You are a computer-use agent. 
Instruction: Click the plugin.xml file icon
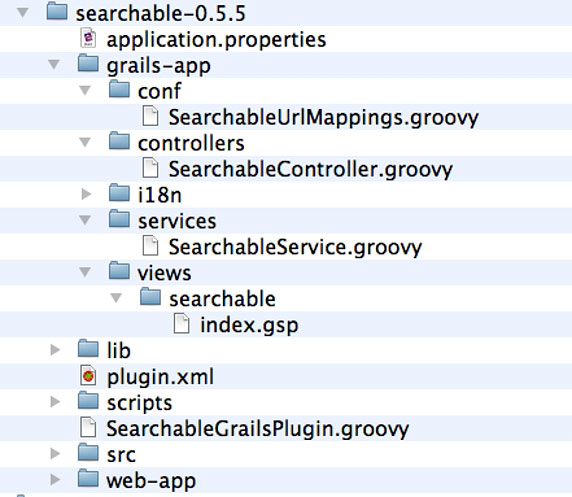(88, 376)
